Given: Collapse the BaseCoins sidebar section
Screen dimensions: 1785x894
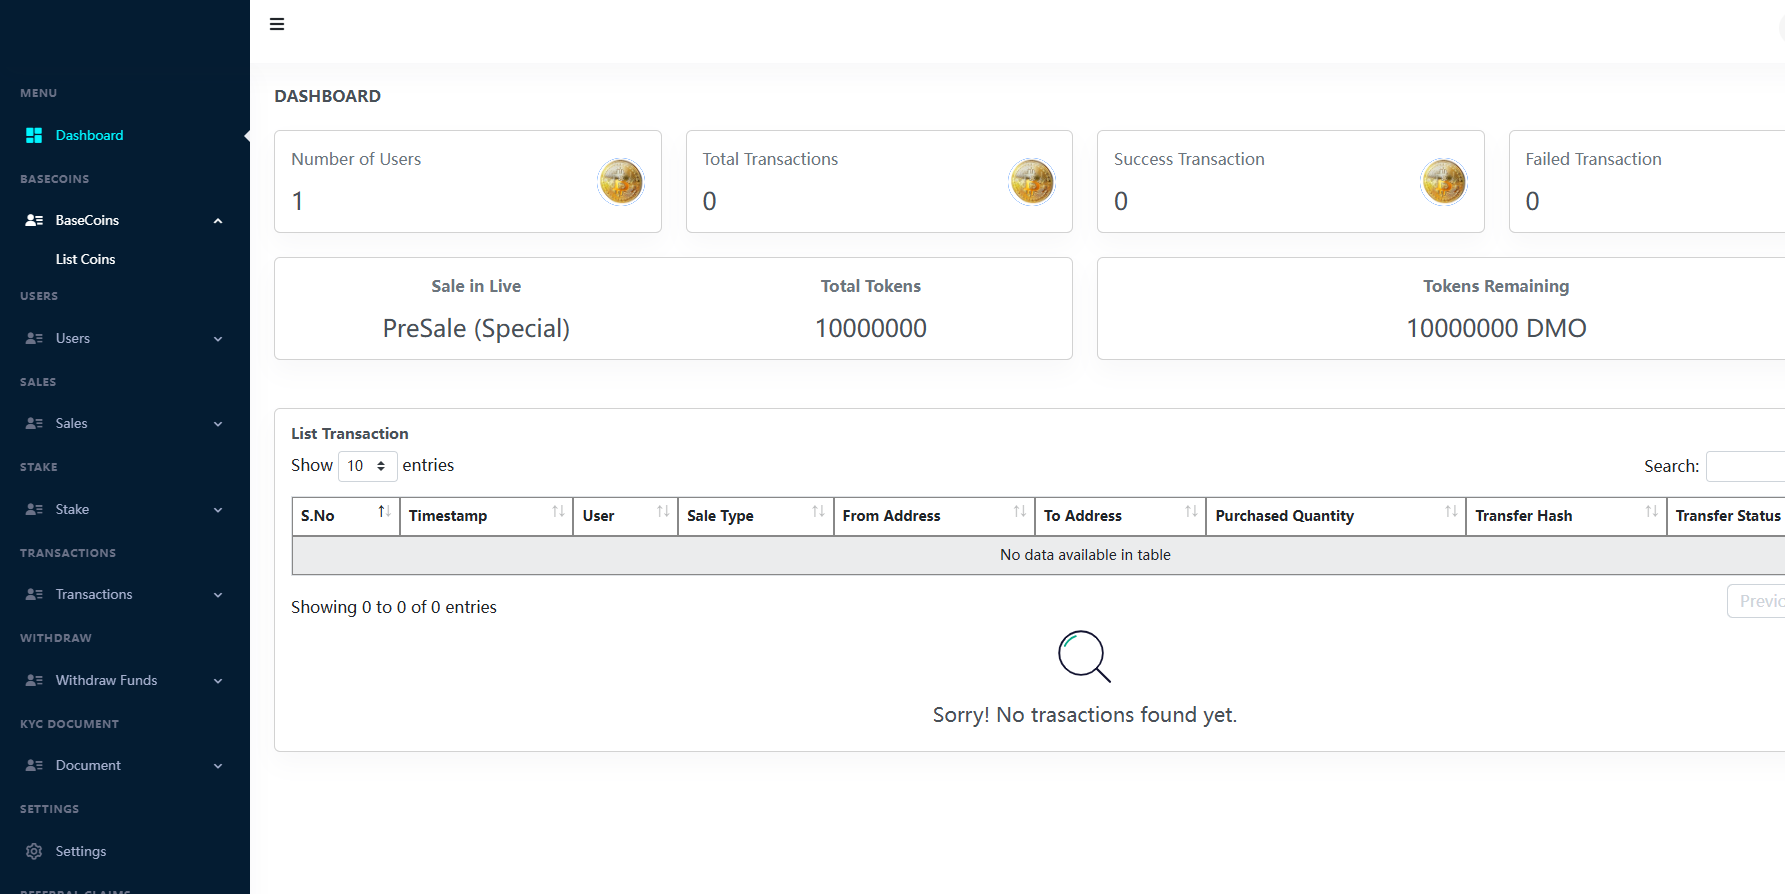Looking at the screenshot, I should [218, 221].
